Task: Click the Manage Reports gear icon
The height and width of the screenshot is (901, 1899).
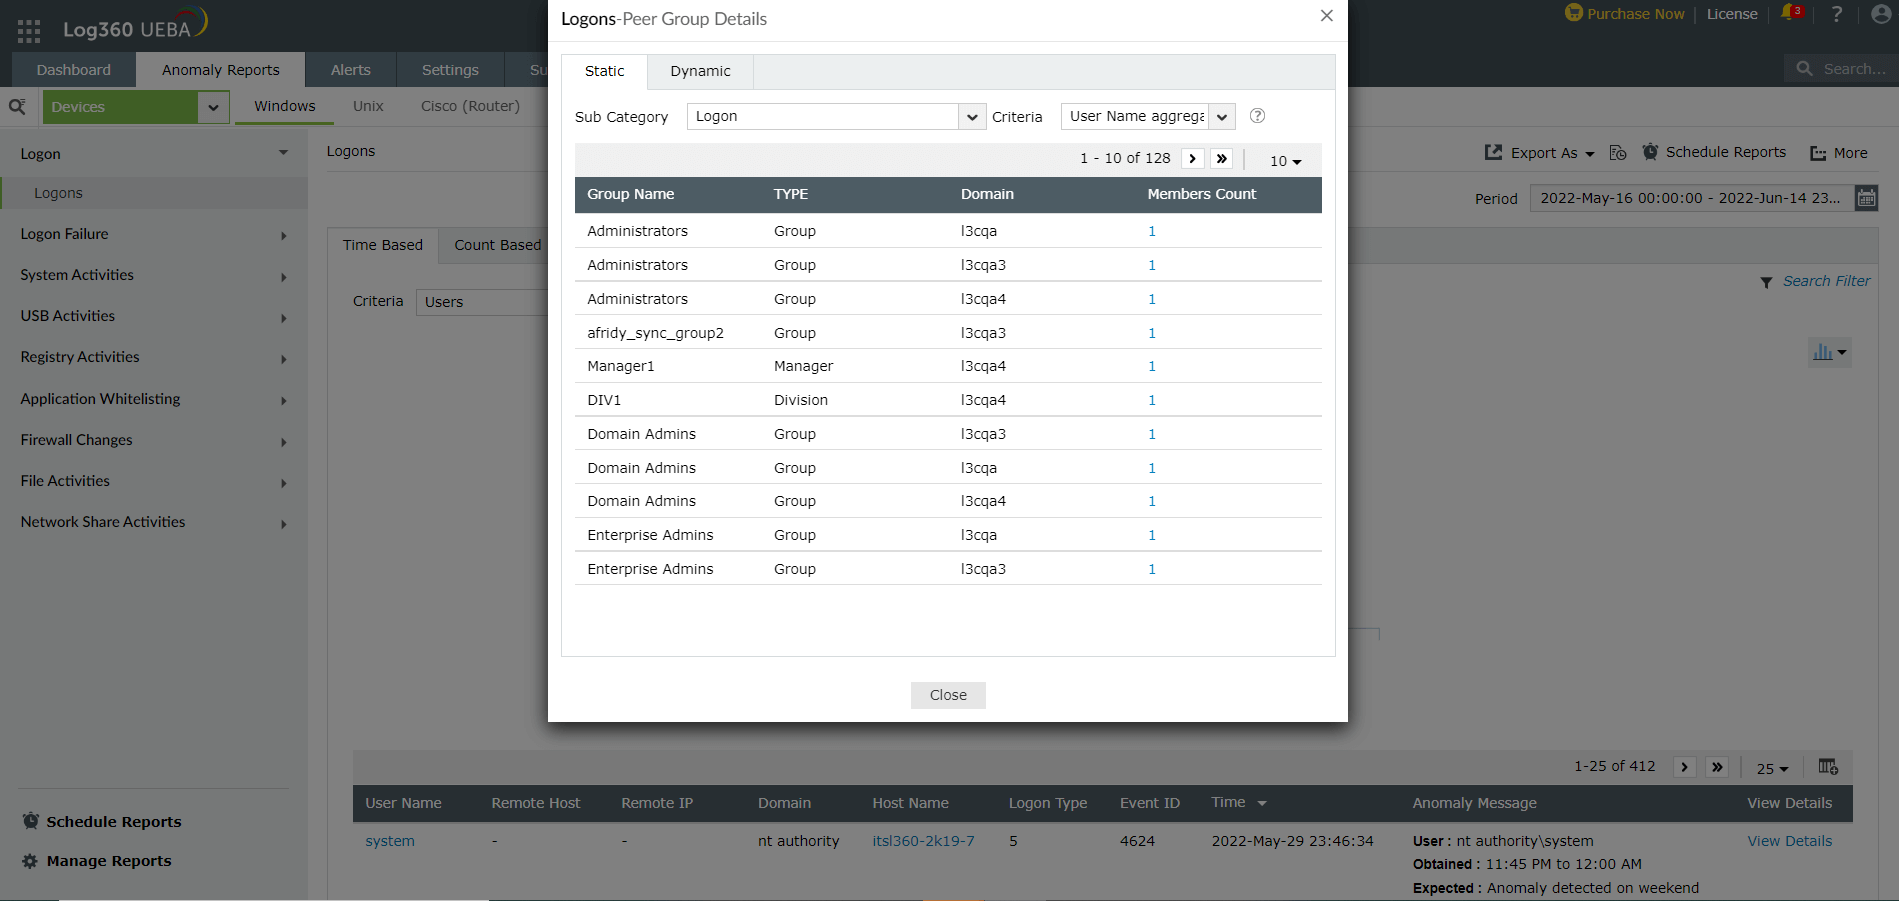Action: (30, 861)
